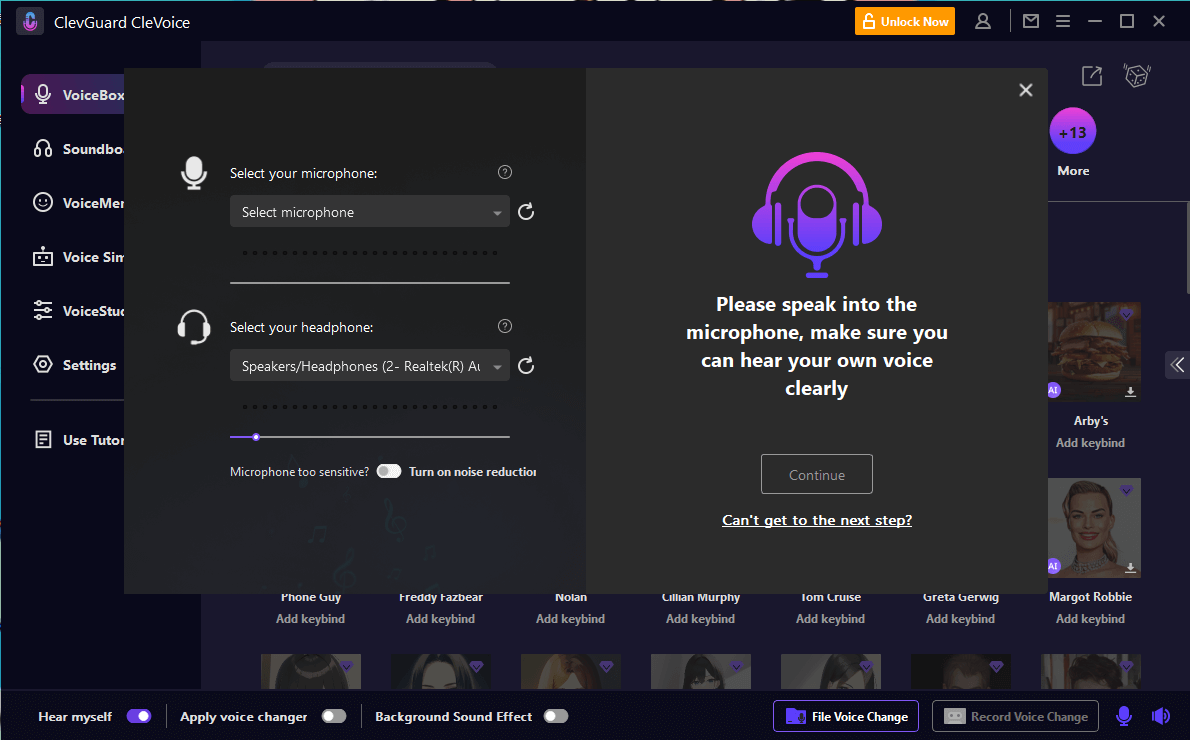Add keybind for Nolan

pos(571,619)
